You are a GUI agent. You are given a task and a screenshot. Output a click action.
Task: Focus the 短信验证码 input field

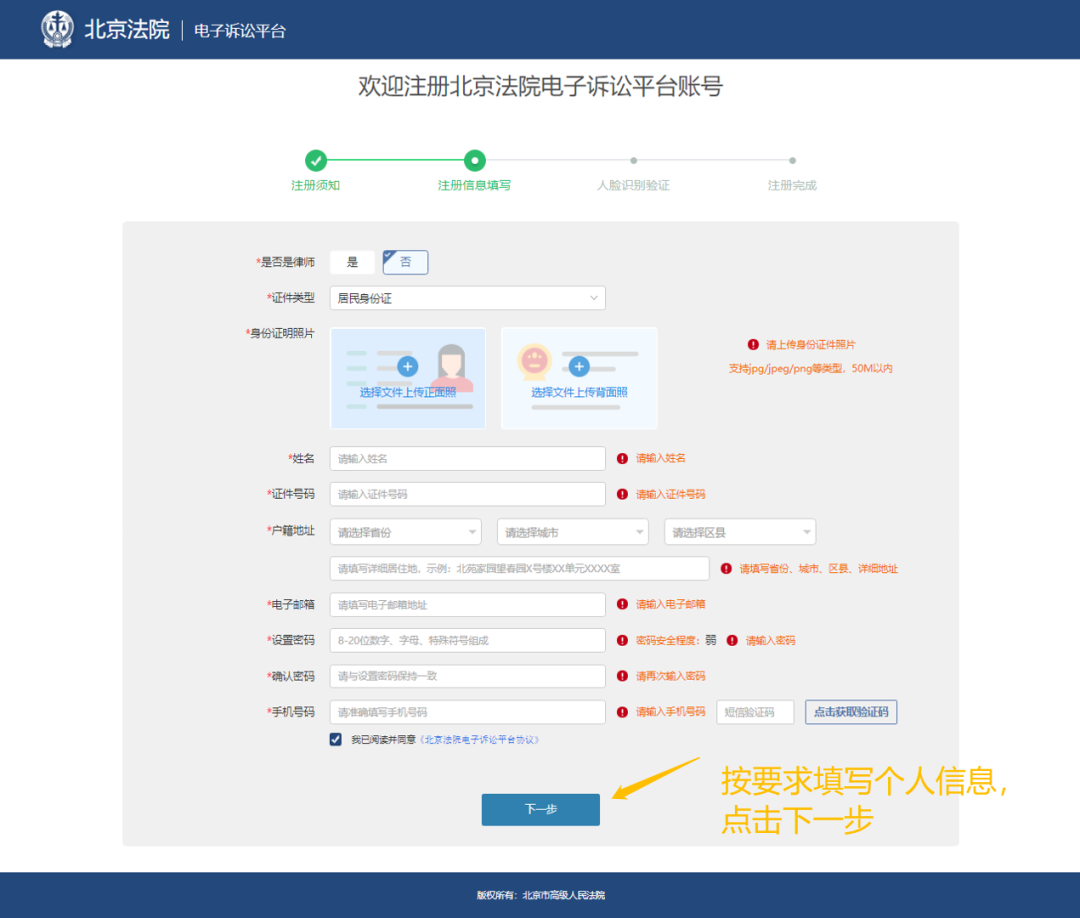755,712
